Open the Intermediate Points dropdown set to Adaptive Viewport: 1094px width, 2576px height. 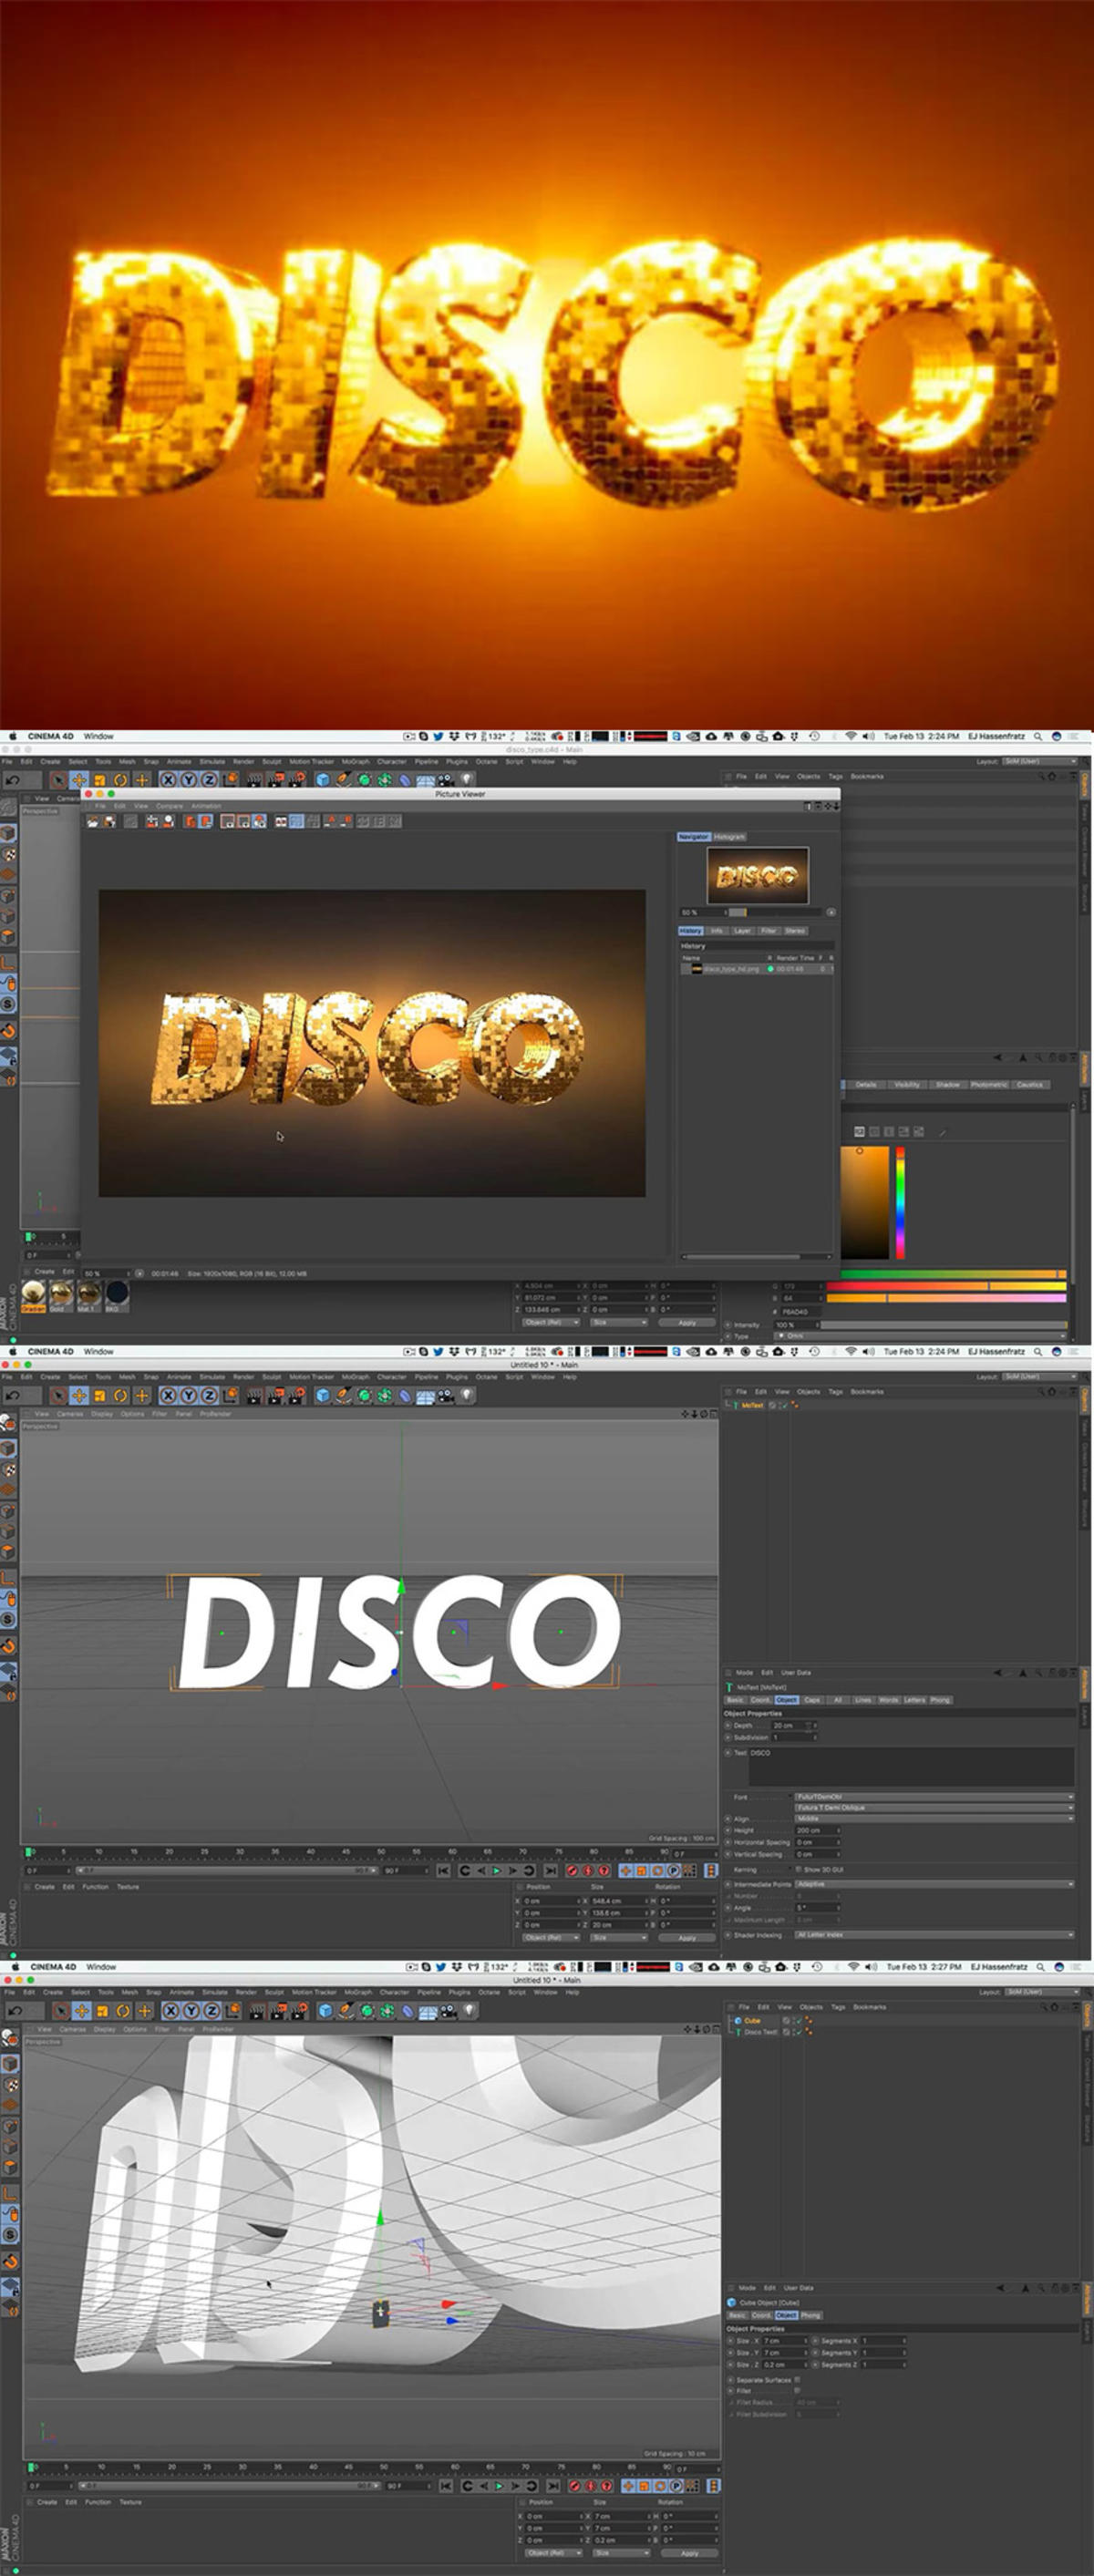coord(934,1884)
